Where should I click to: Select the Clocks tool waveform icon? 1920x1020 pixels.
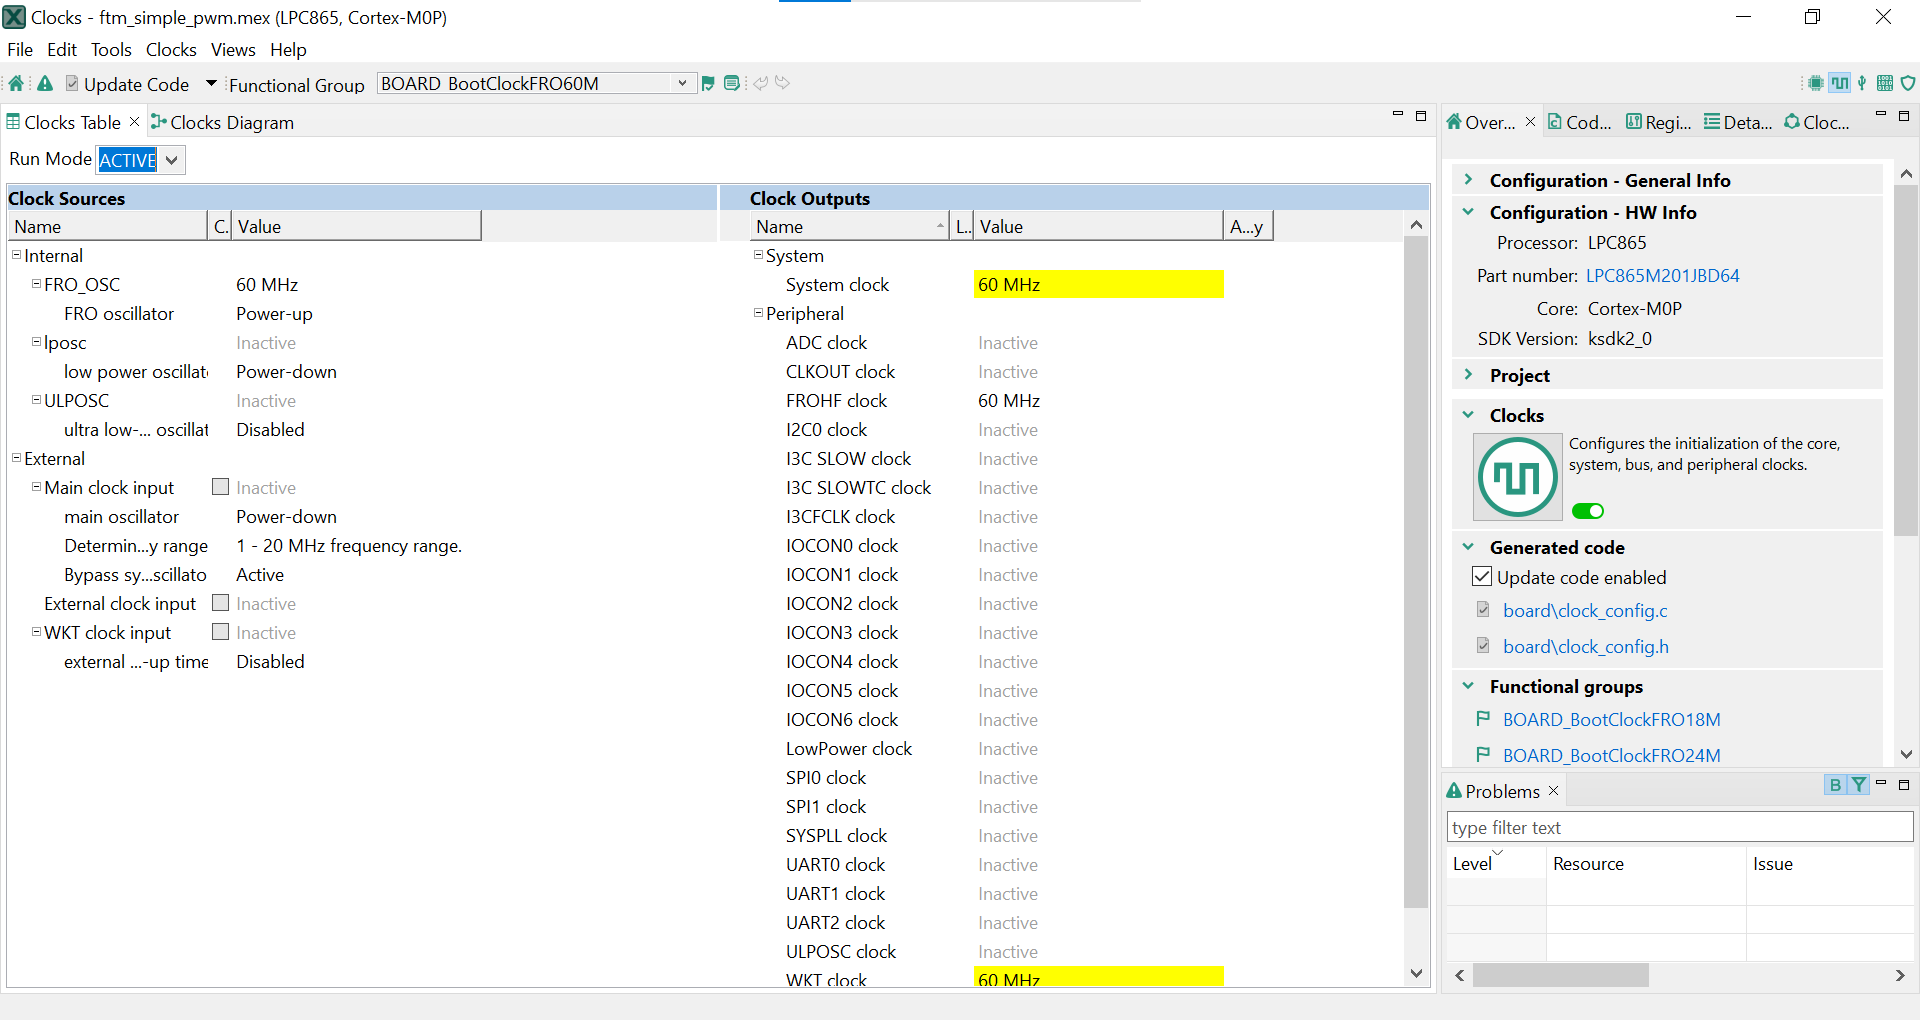pos(1840,84)
